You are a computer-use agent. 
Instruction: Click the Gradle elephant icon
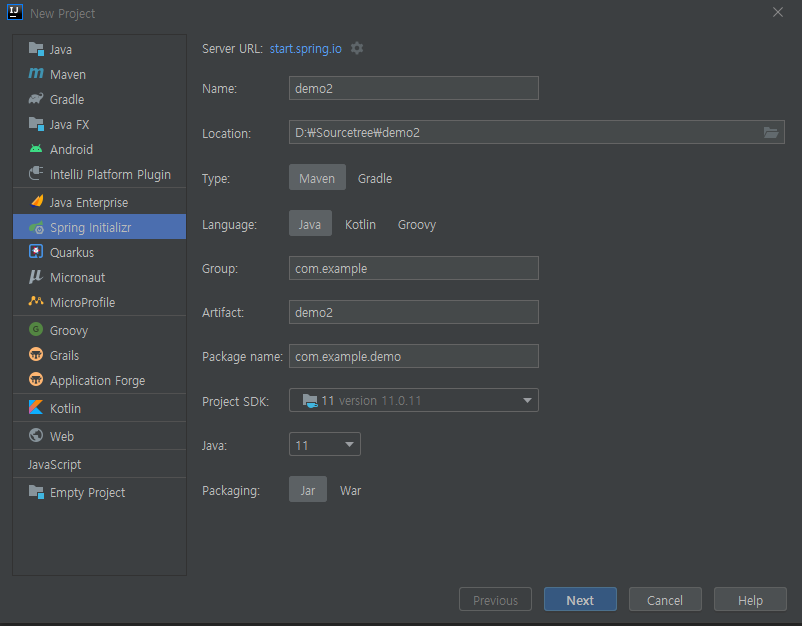(x=36, y=99)
